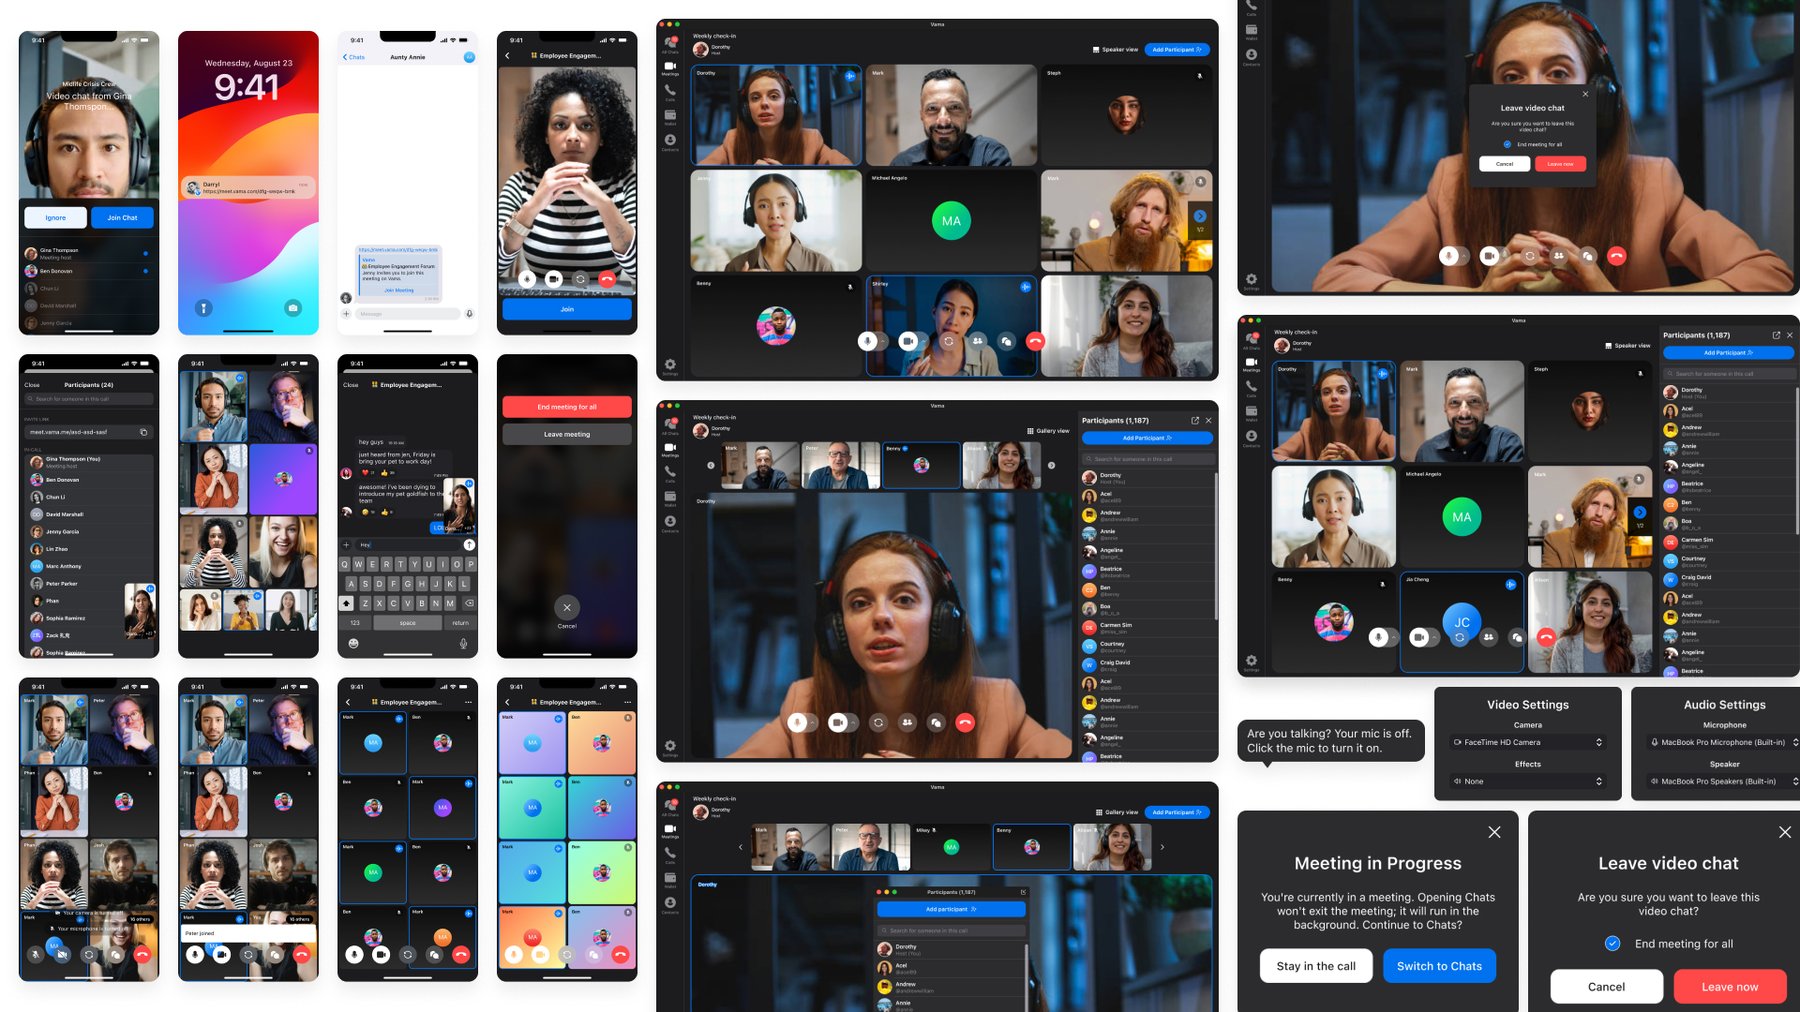Open participants from the Shirley window's call toolbar

tap(977, 341)
